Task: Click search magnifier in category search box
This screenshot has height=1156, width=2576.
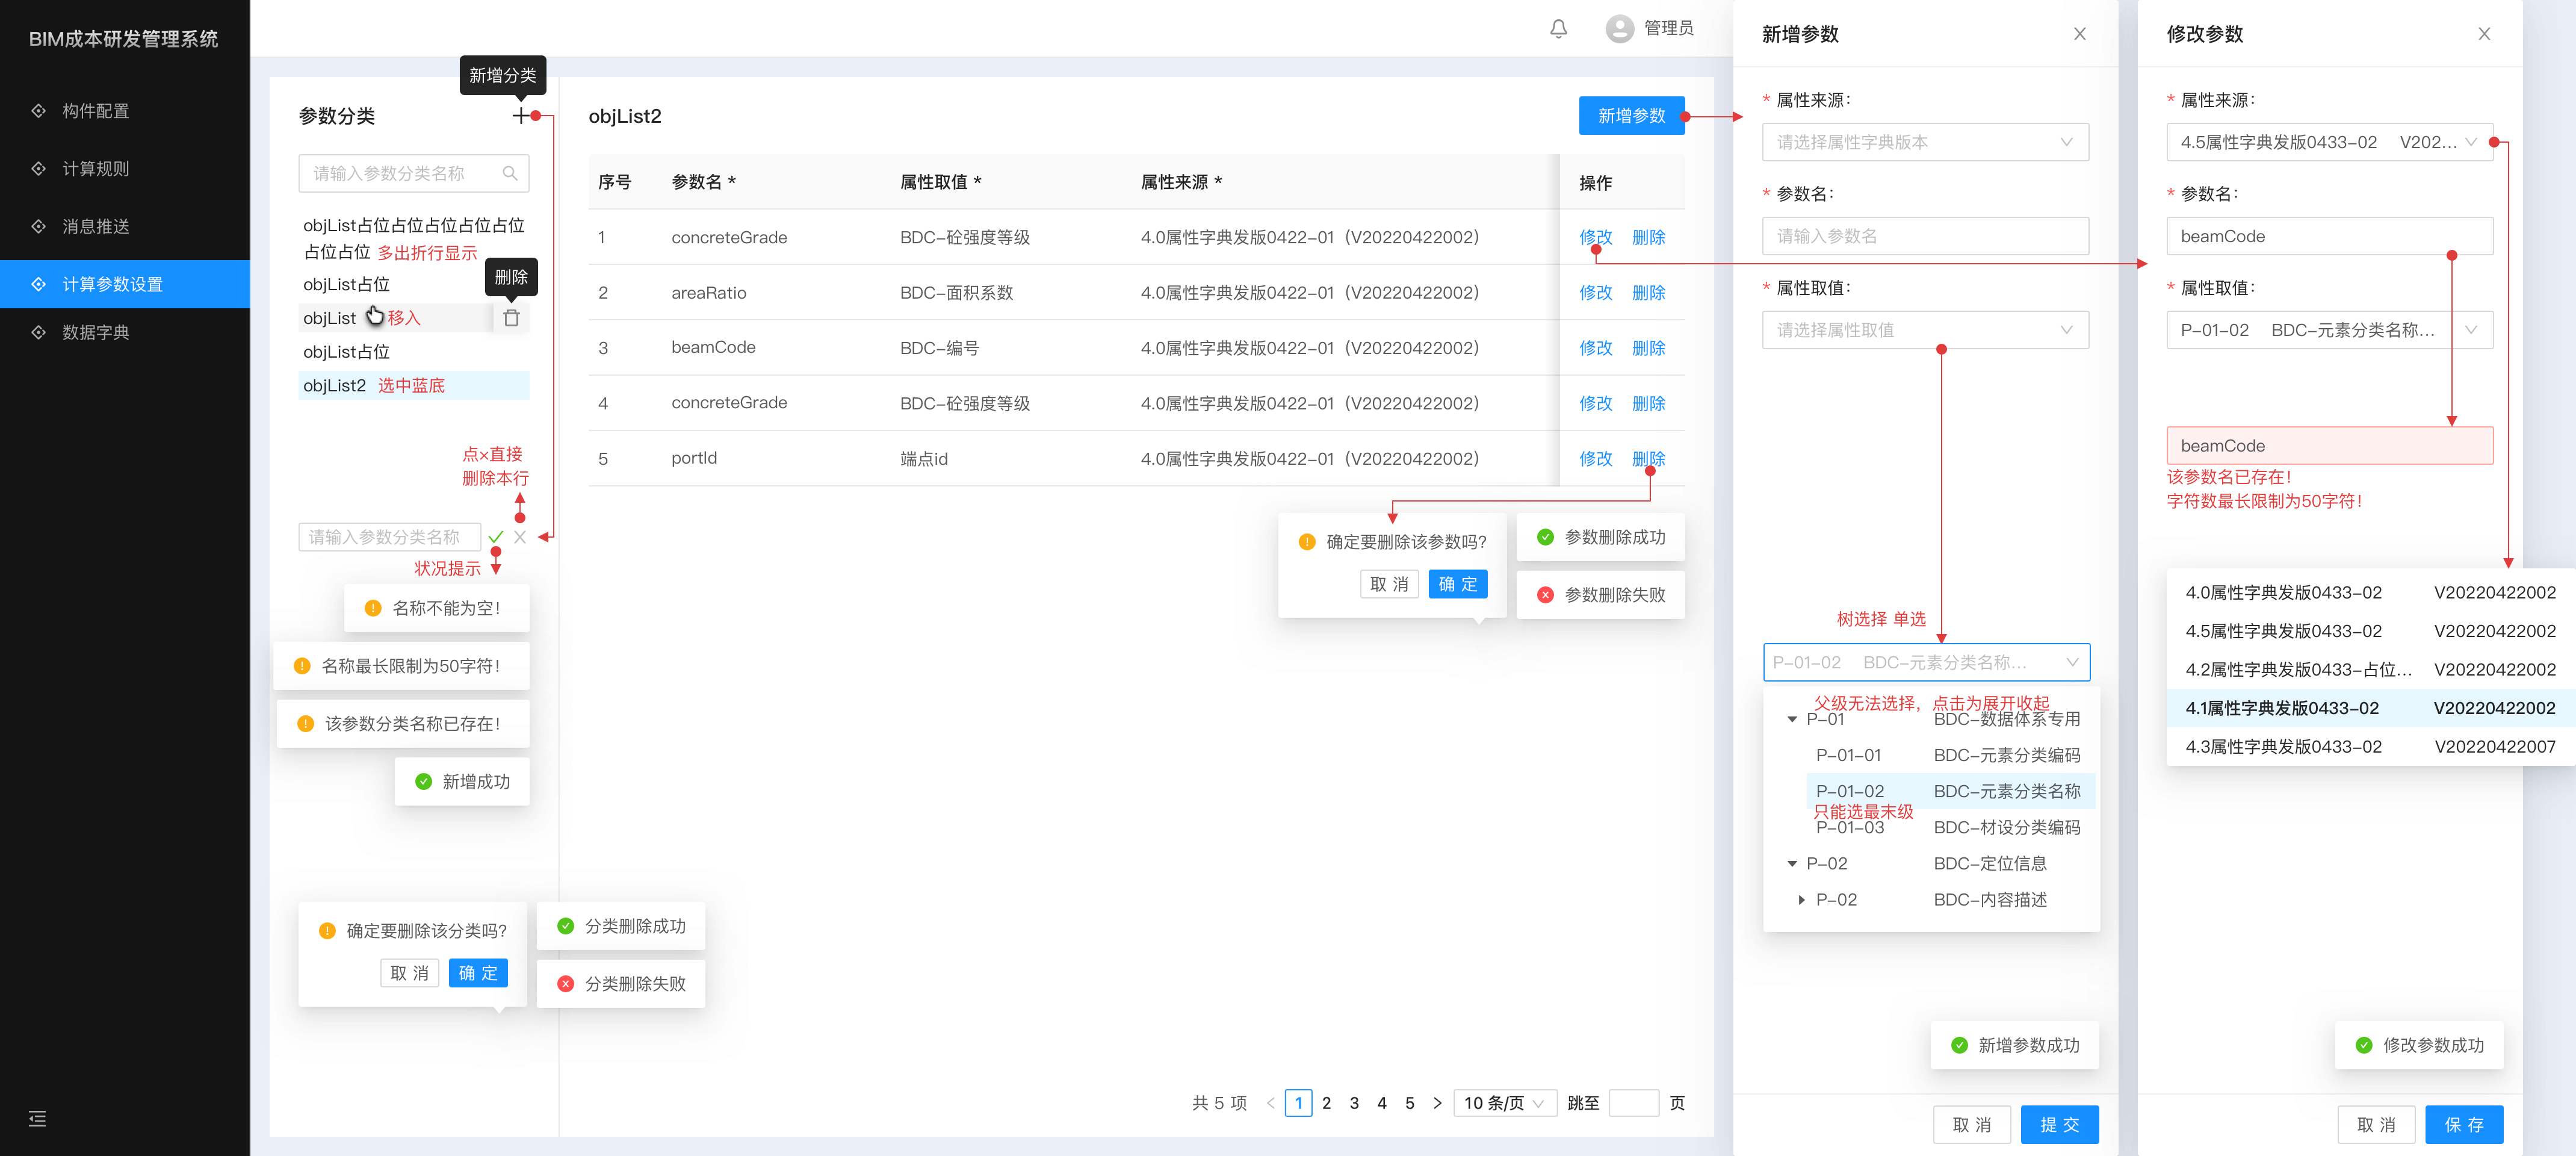Action: [x=510, y=173]
